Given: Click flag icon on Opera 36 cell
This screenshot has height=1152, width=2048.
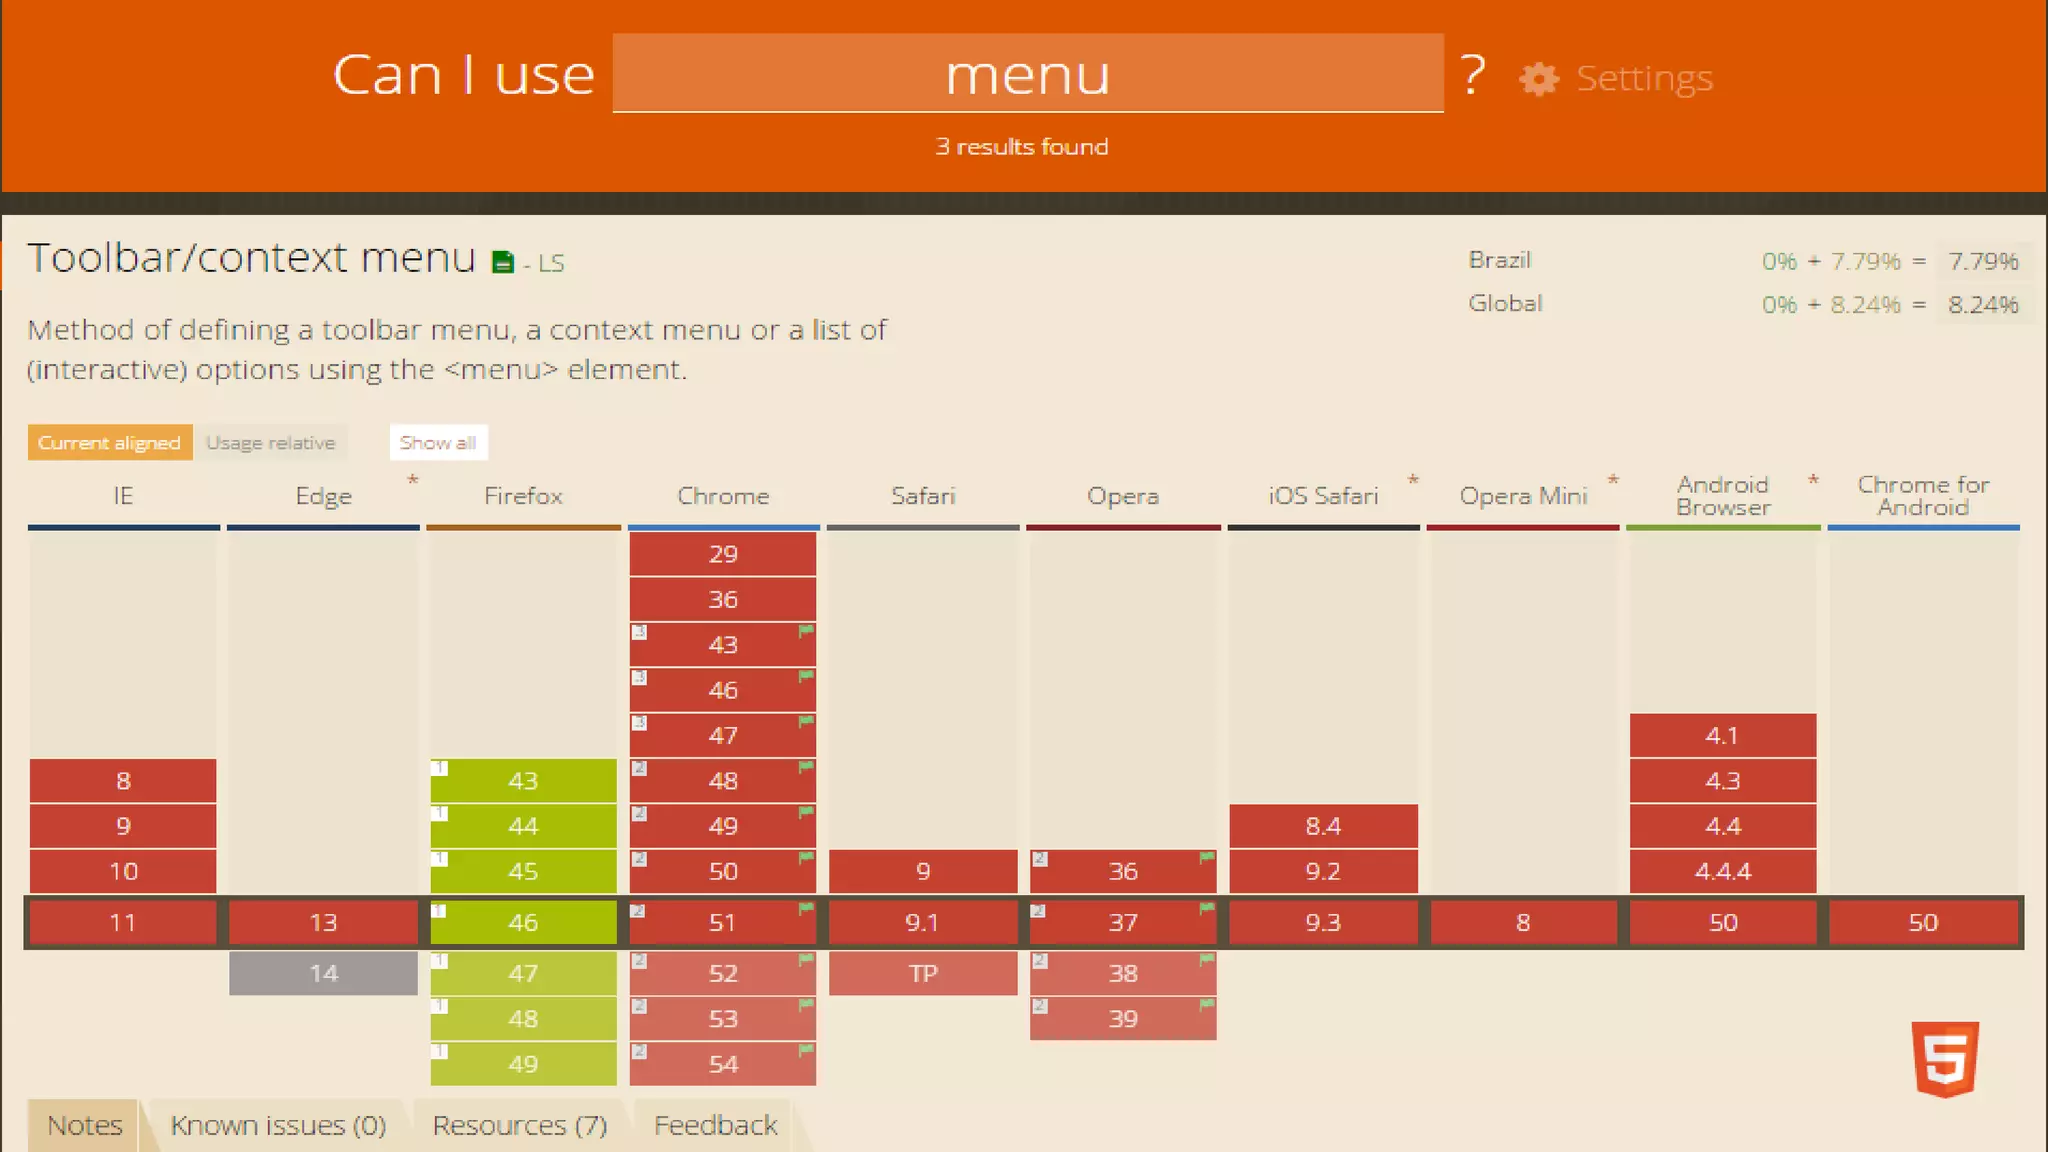Looking at the screenshot, I should 1207,858.
